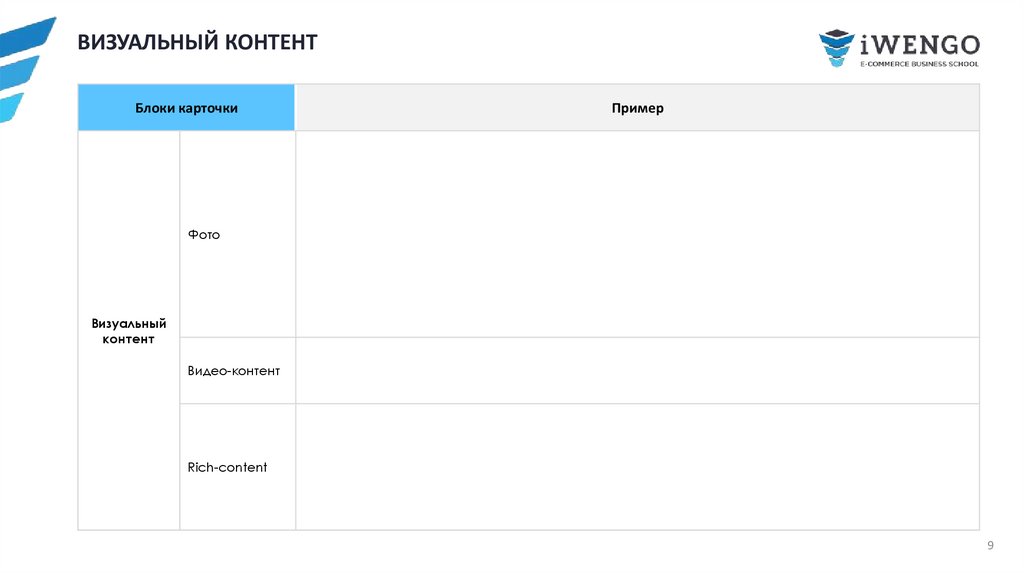
Task: Click the slide page number 9
Action: [x=990, y=545]
